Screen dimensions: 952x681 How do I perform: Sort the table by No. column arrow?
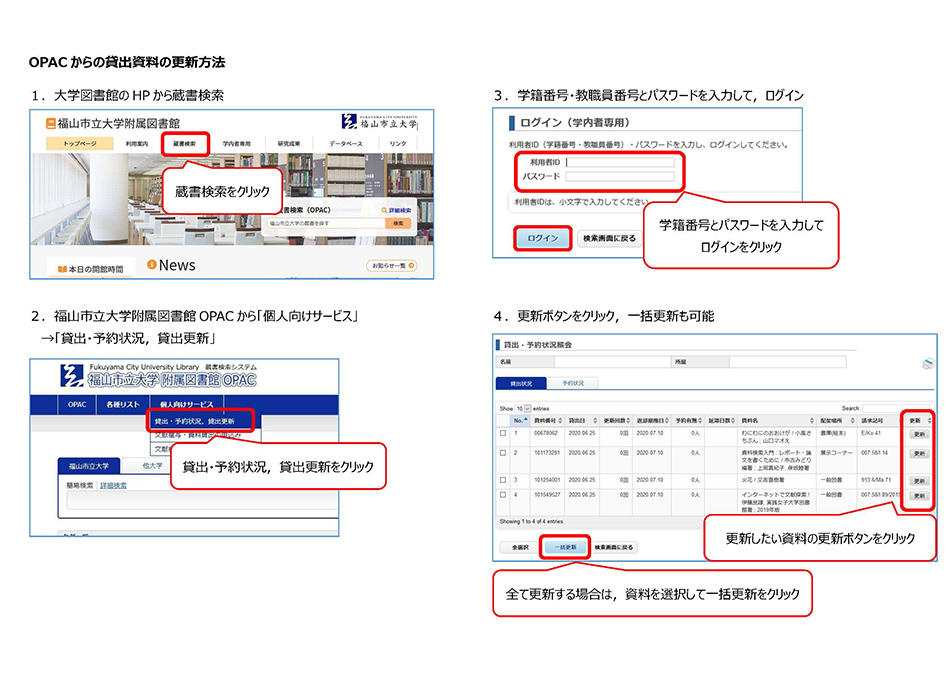coord(526,420)
